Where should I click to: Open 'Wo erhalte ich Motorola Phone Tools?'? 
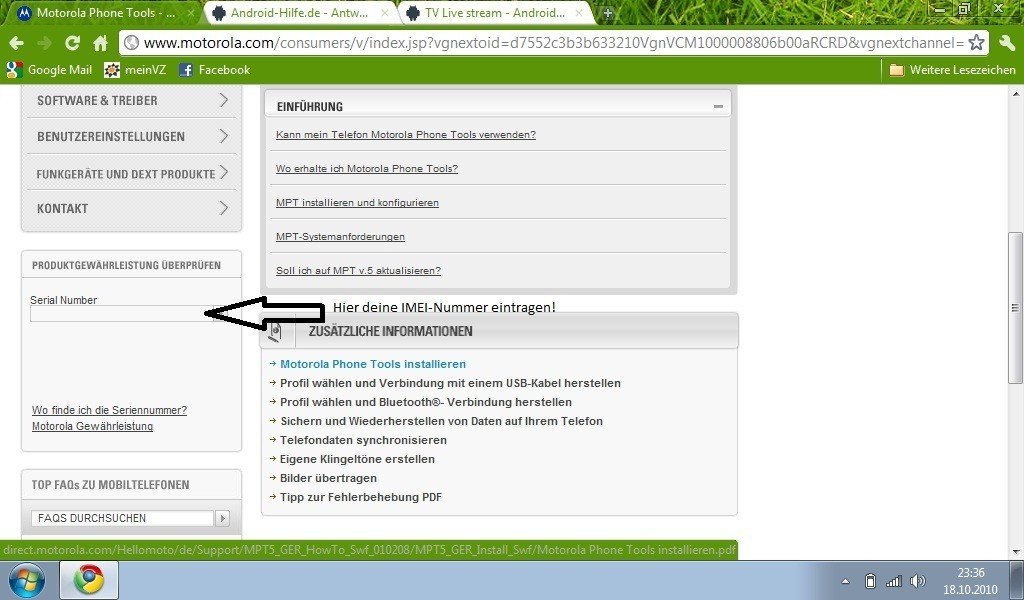point(366,168)
